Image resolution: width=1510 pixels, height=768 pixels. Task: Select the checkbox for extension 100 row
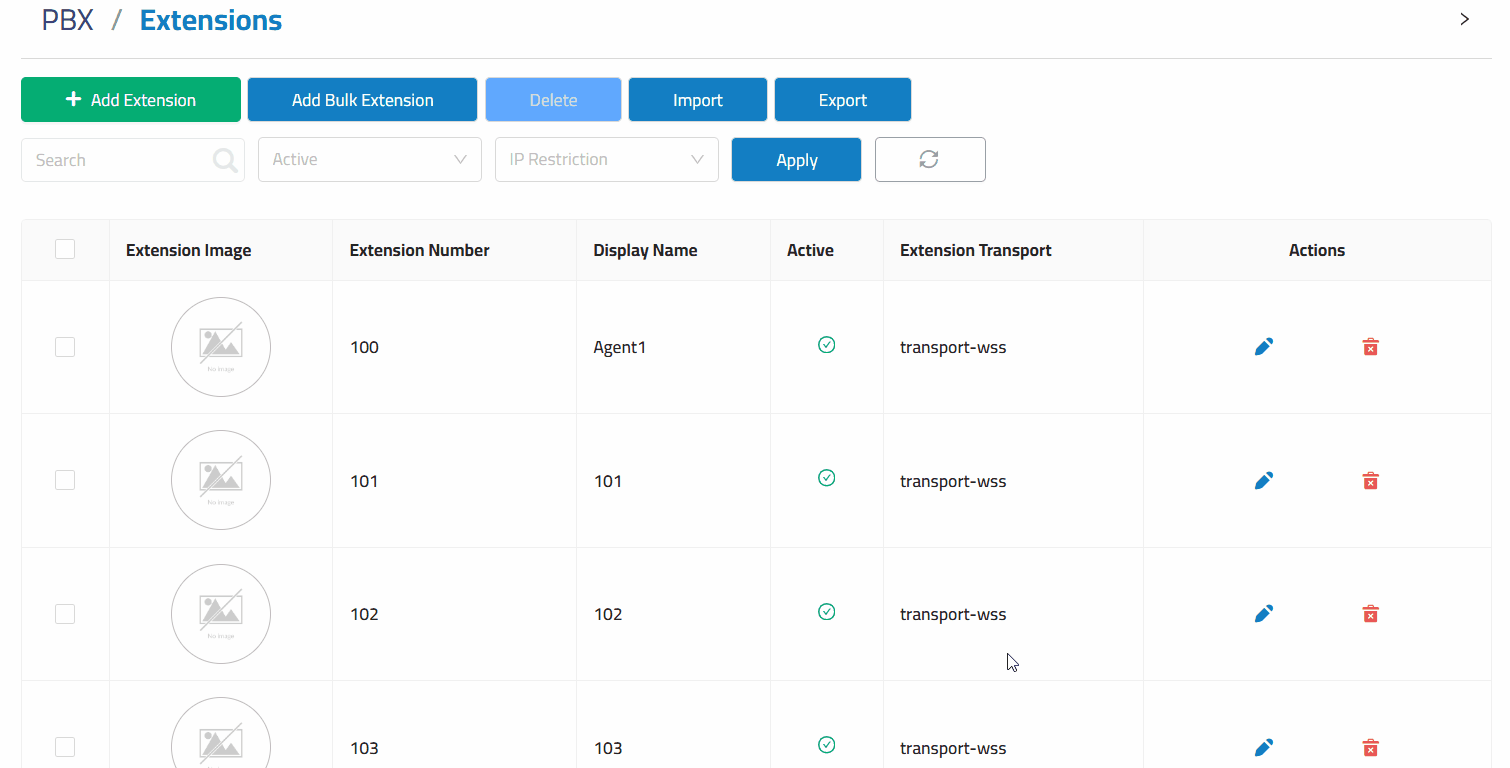65,347
